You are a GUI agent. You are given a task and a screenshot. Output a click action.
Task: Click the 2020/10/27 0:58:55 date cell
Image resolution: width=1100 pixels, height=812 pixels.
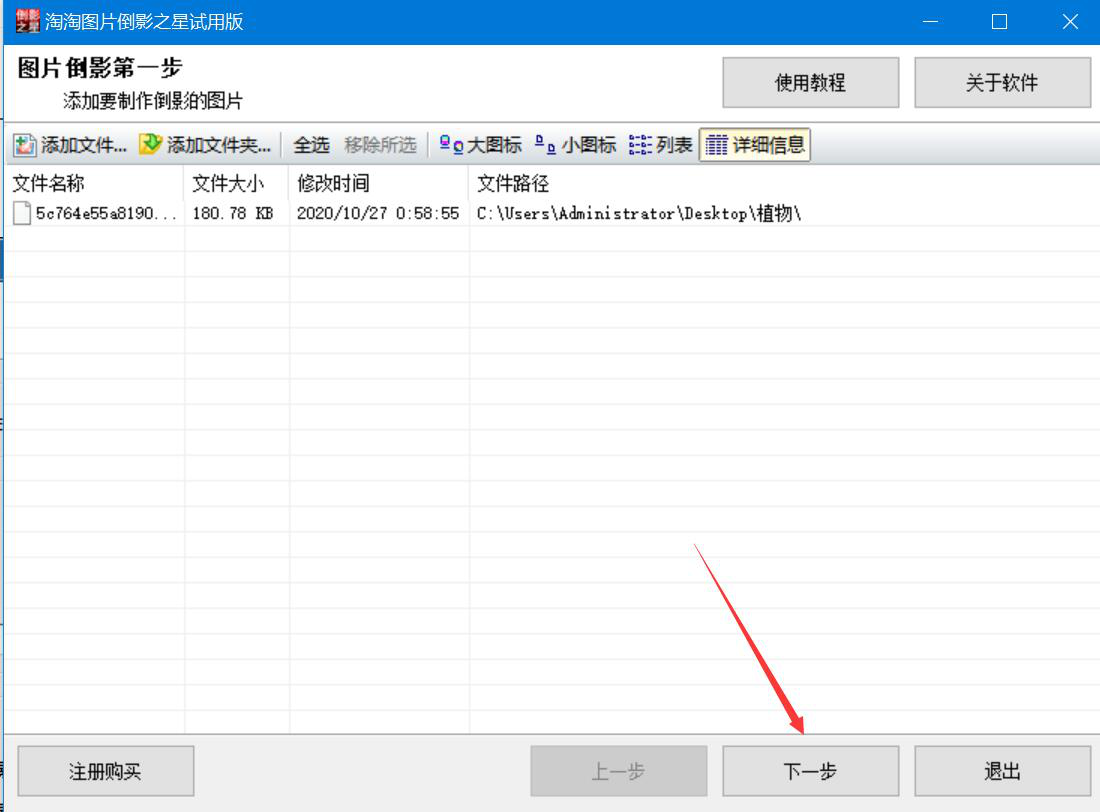coord(377,213)
